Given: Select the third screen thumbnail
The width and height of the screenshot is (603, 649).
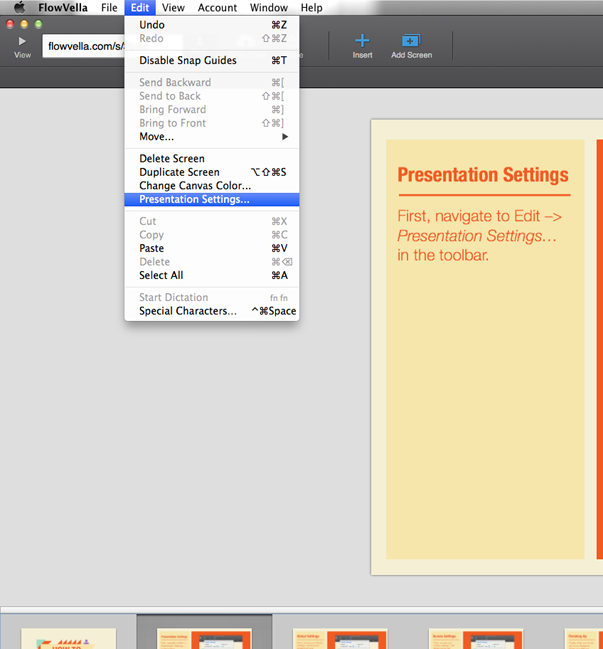Looking at the screenshot, I should pyautogui.click(x=340, y=638).
